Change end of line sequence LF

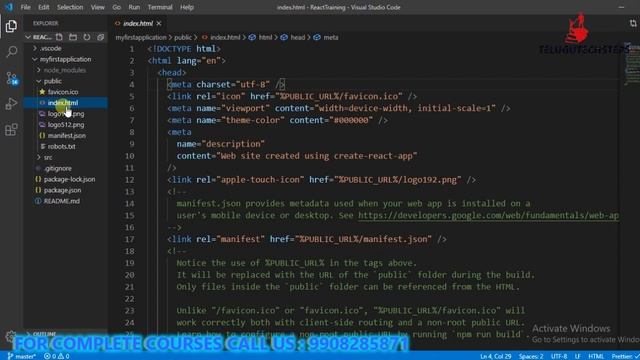point(578,356)
